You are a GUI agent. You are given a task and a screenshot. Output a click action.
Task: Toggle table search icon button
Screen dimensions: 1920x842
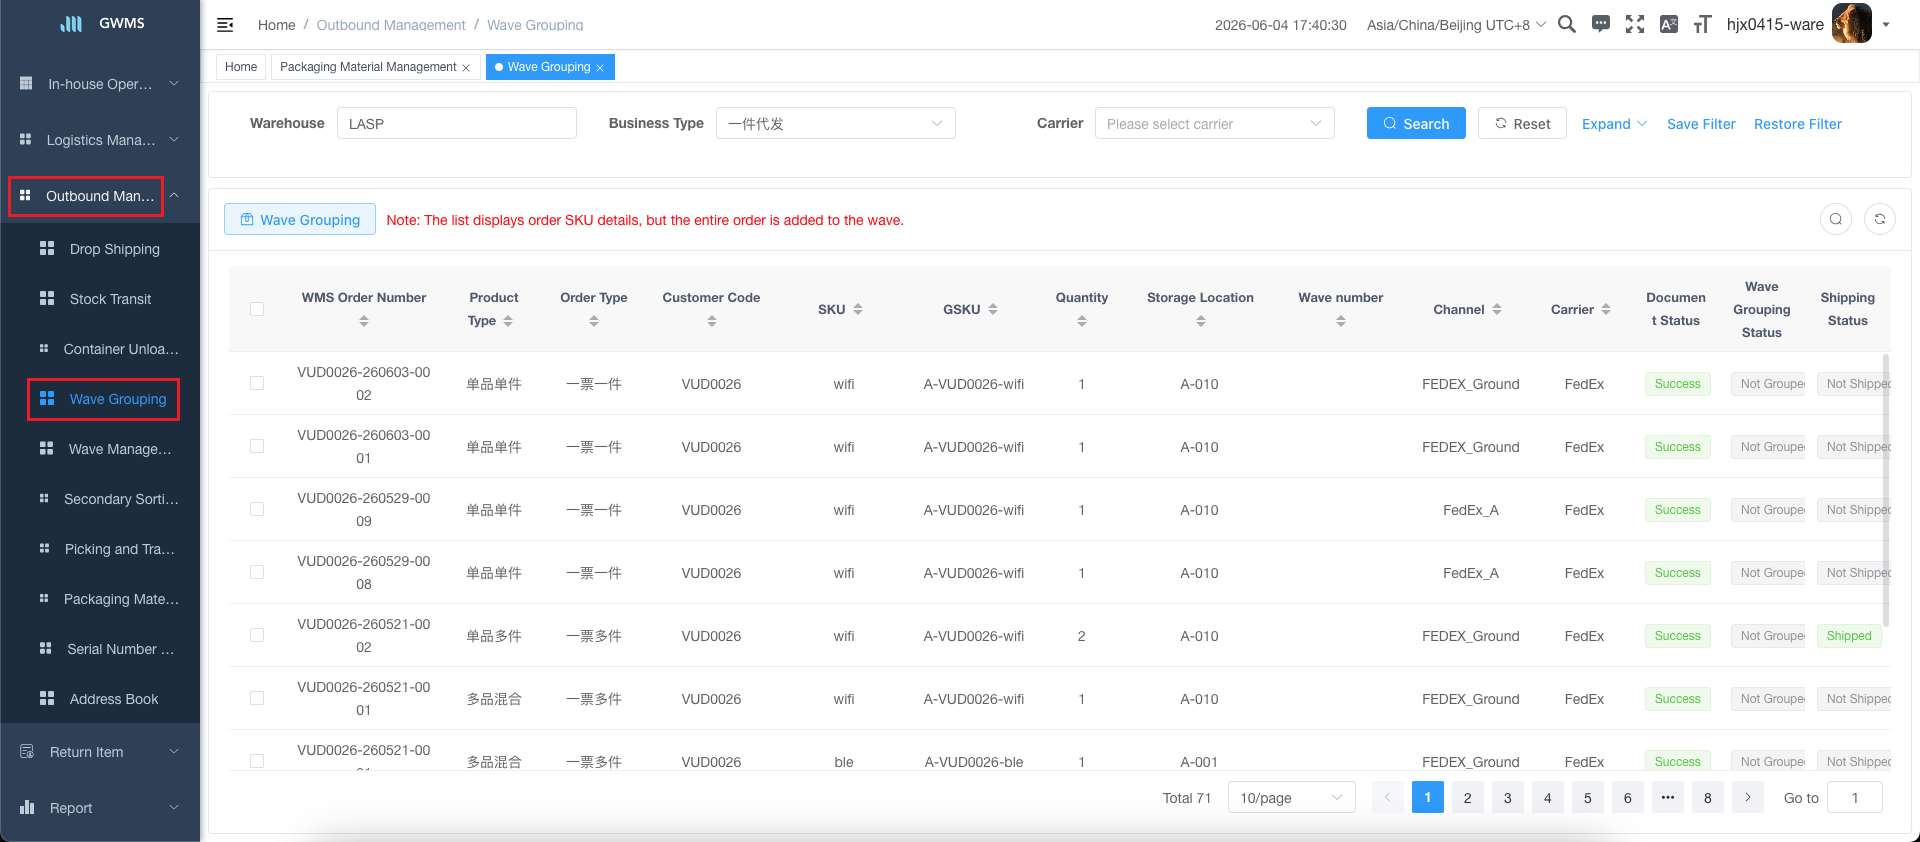1836,219
